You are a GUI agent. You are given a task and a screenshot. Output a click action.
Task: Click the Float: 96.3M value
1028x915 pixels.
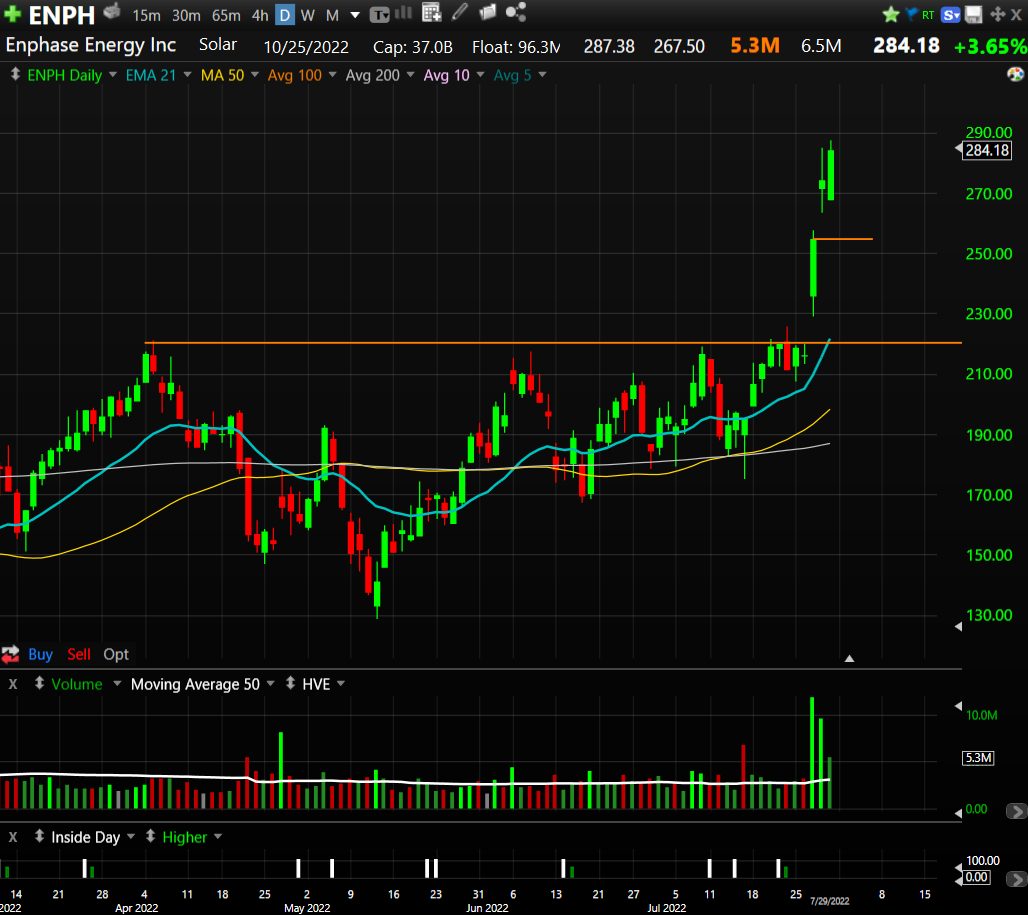[516, 47]
